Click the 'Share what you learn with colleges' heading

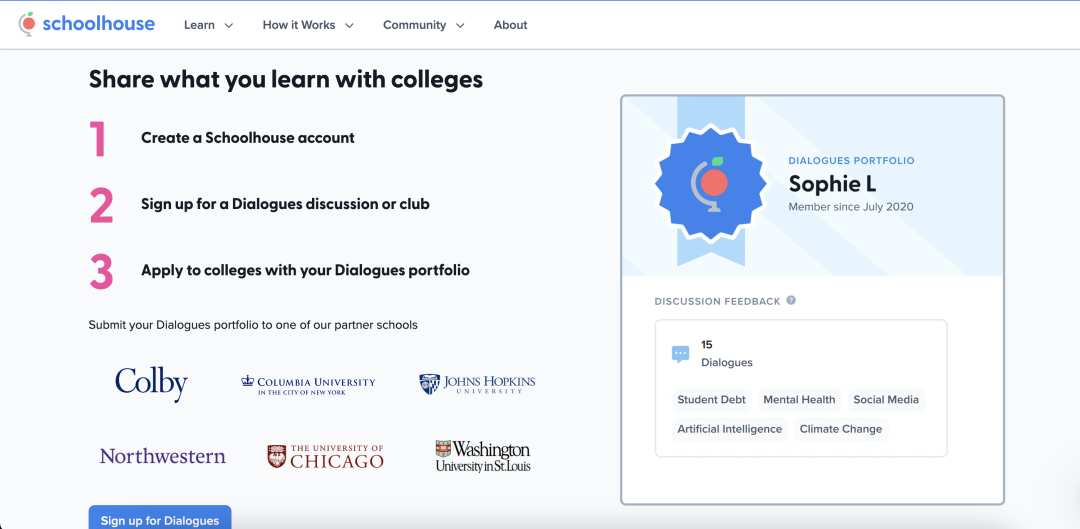coord(286,80)
